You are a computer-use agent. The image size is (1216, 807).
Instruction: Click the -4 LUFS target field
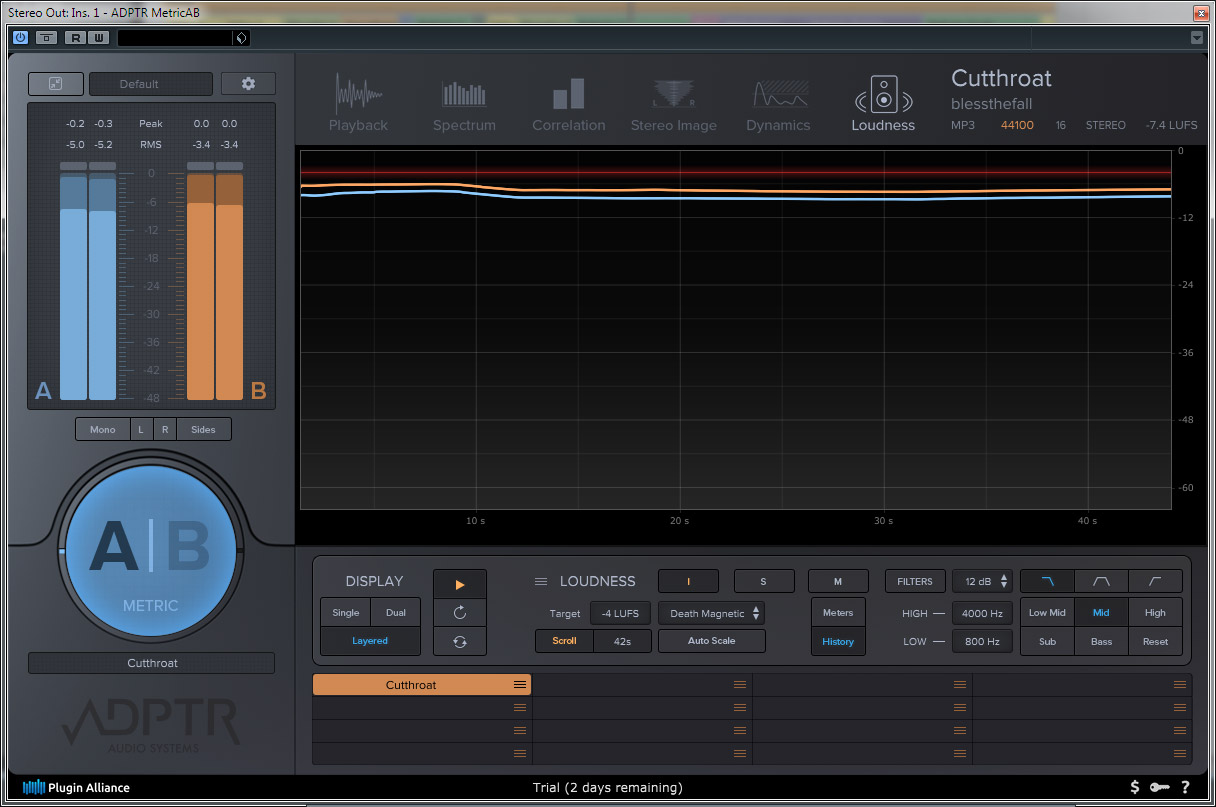coord(621,613)
